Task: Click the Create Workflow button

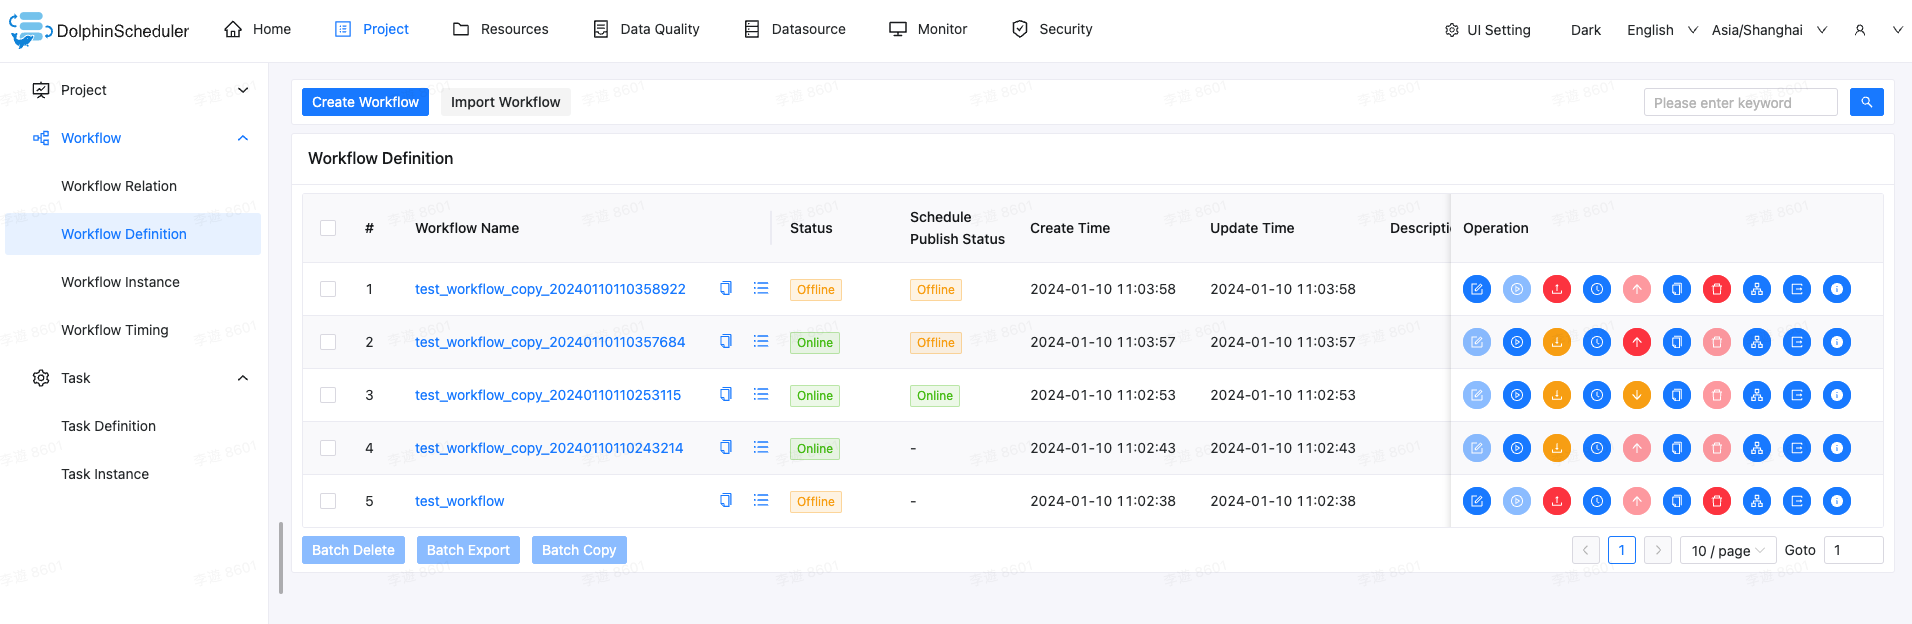Action: click(365, 102)
